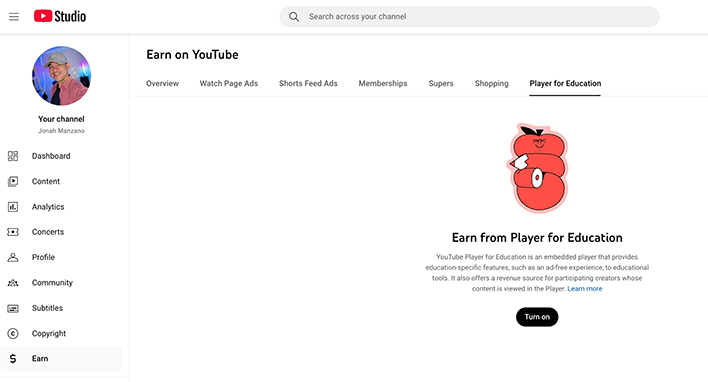Click the red apple mascot illustration
Screen dimensions: 708x382
(537, 168)
